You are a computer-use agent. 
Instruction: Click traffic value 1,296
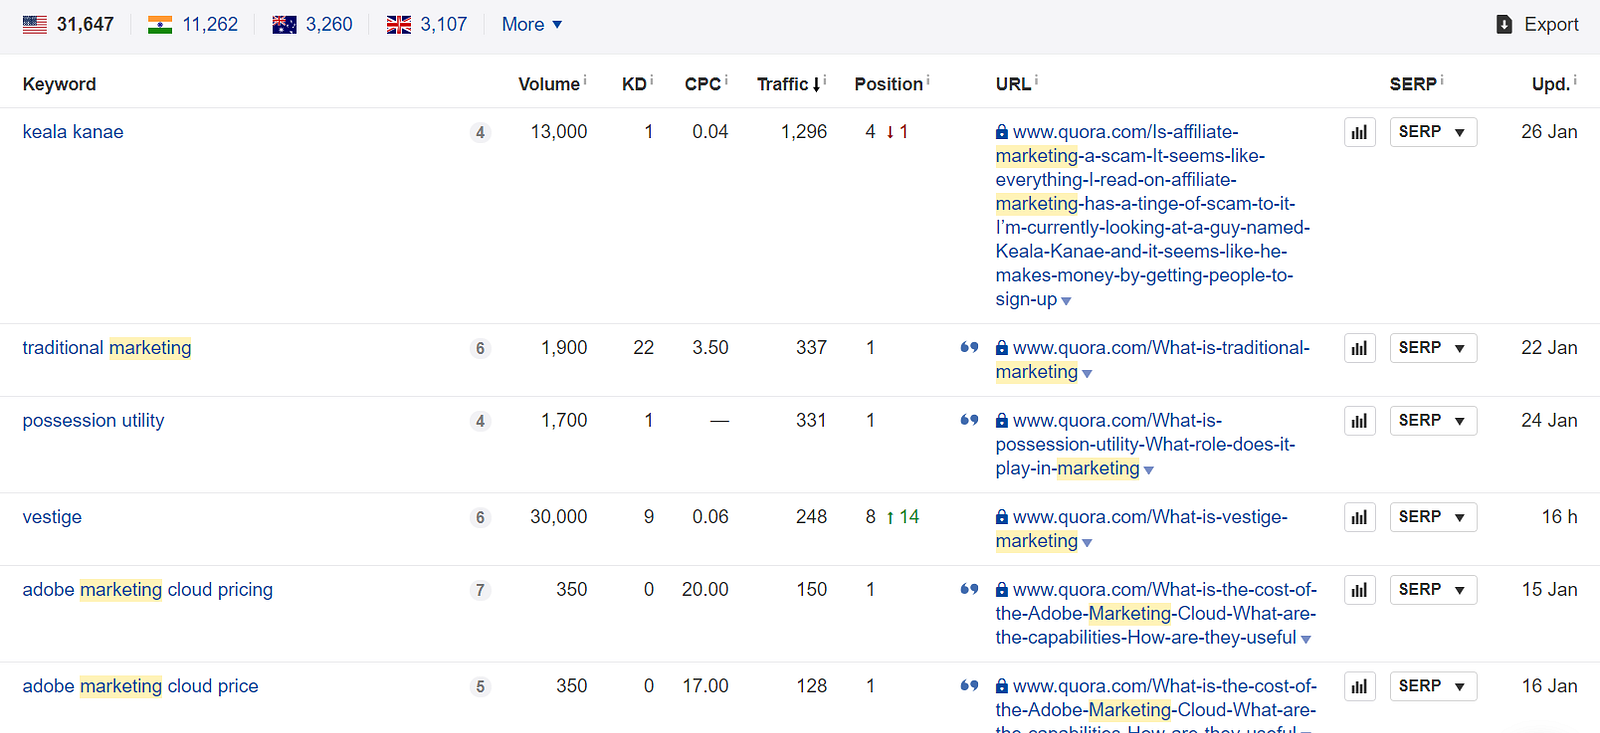coord(804,132)
